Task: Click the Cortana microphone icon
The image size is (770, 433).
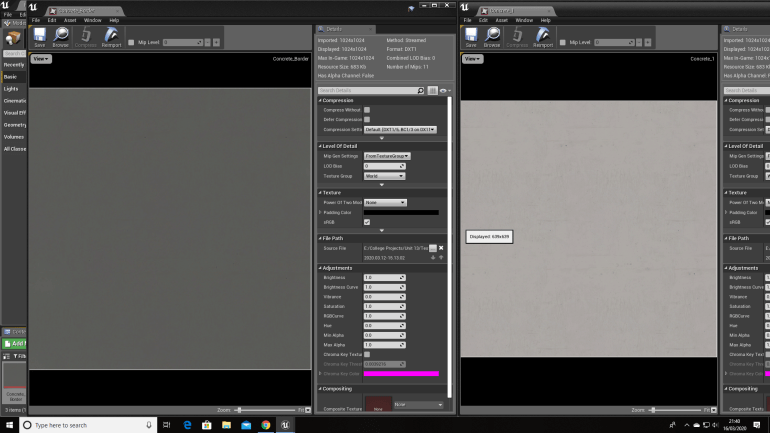Action: [x=149, y=425]
